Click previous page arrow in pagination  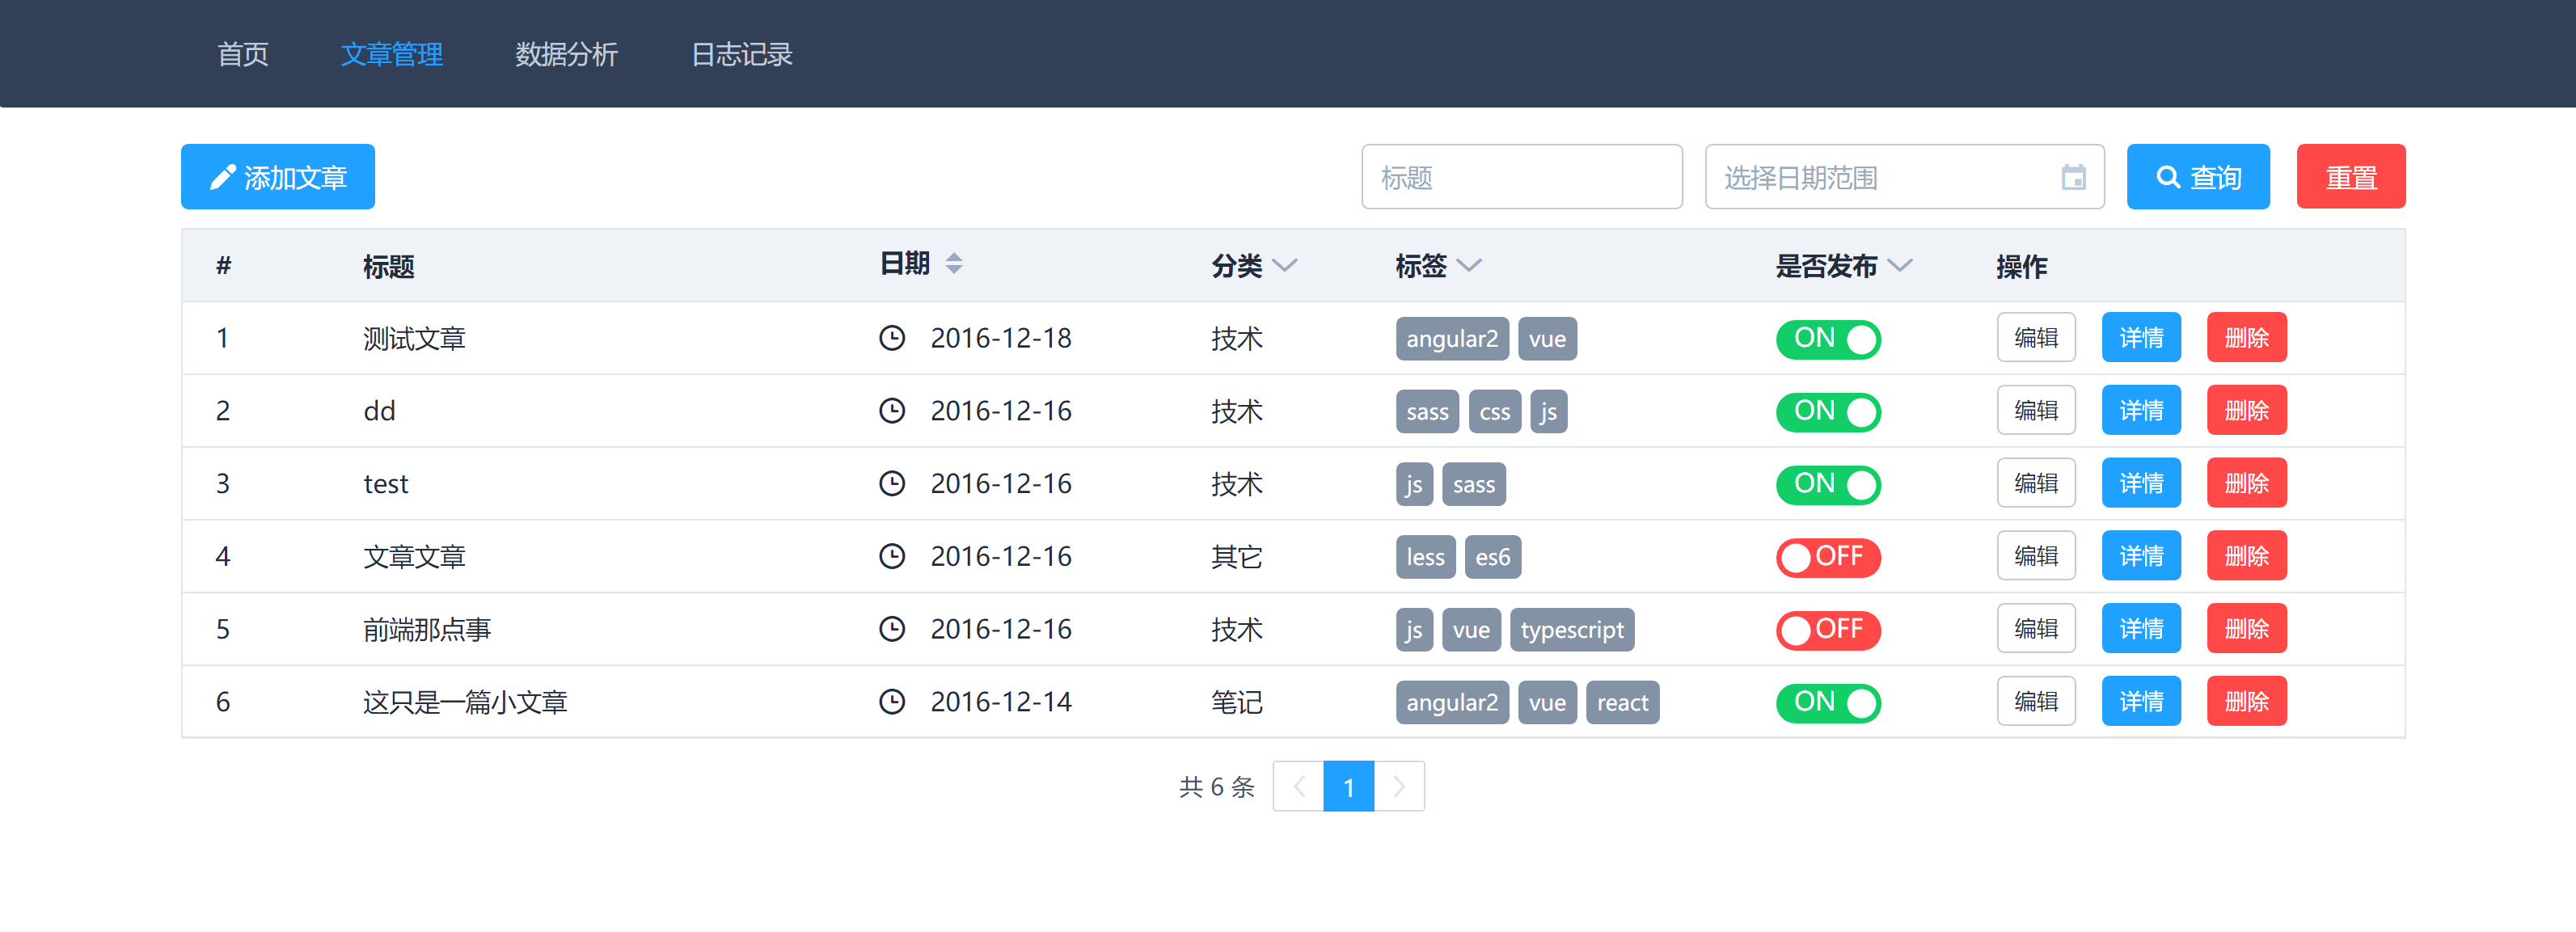pyautogui.click(x=1298, y=787)
